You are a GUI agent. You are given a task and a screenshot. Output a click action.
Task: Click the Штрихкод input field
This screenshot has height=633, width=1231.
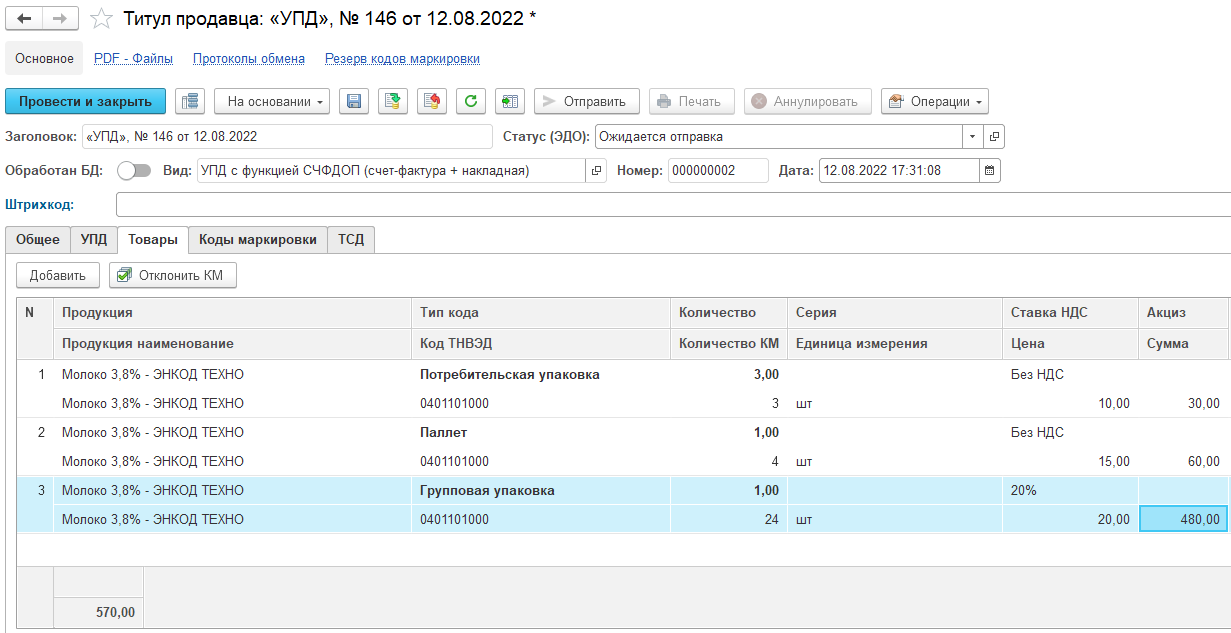point(670,205)
